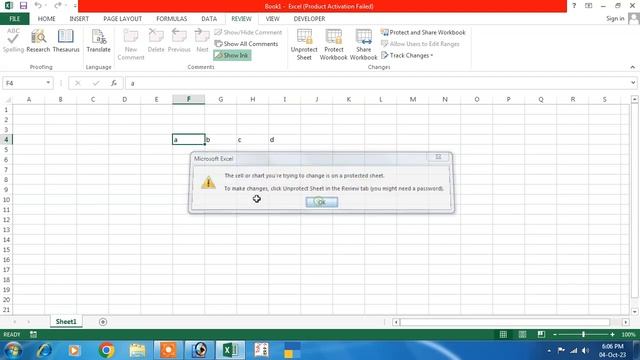Screen dimensions: 640x360
Task: Switch to the DEVELOPER tab
Action: (x=309, y=19)
